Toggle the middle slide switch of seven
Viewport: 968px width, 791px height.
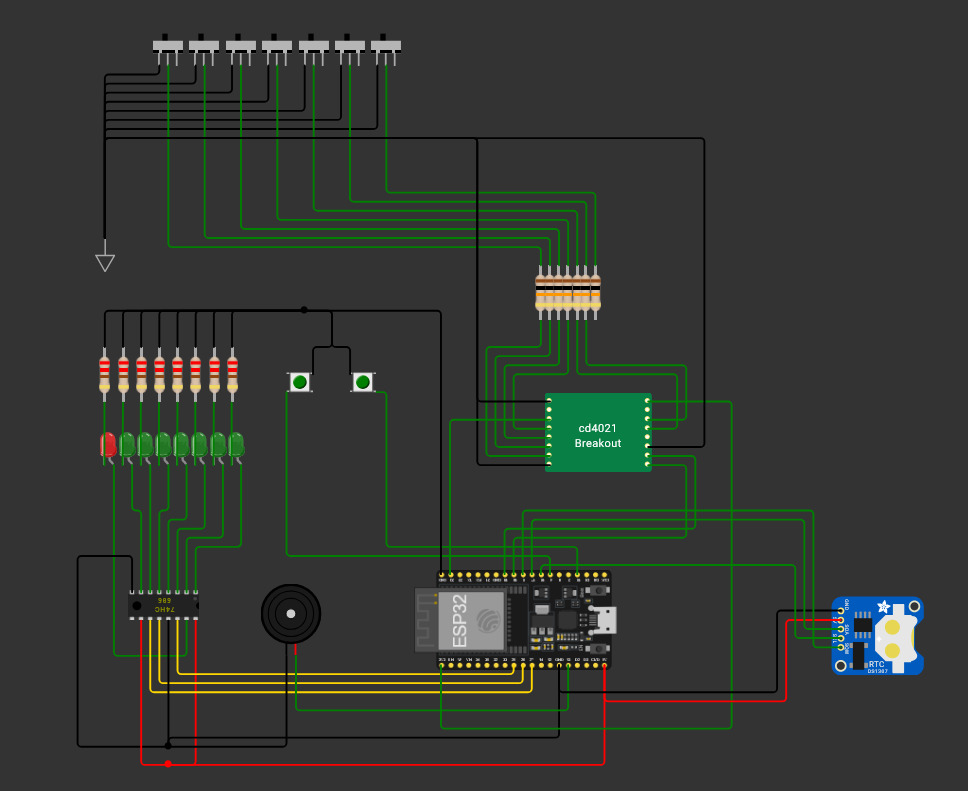277,49
